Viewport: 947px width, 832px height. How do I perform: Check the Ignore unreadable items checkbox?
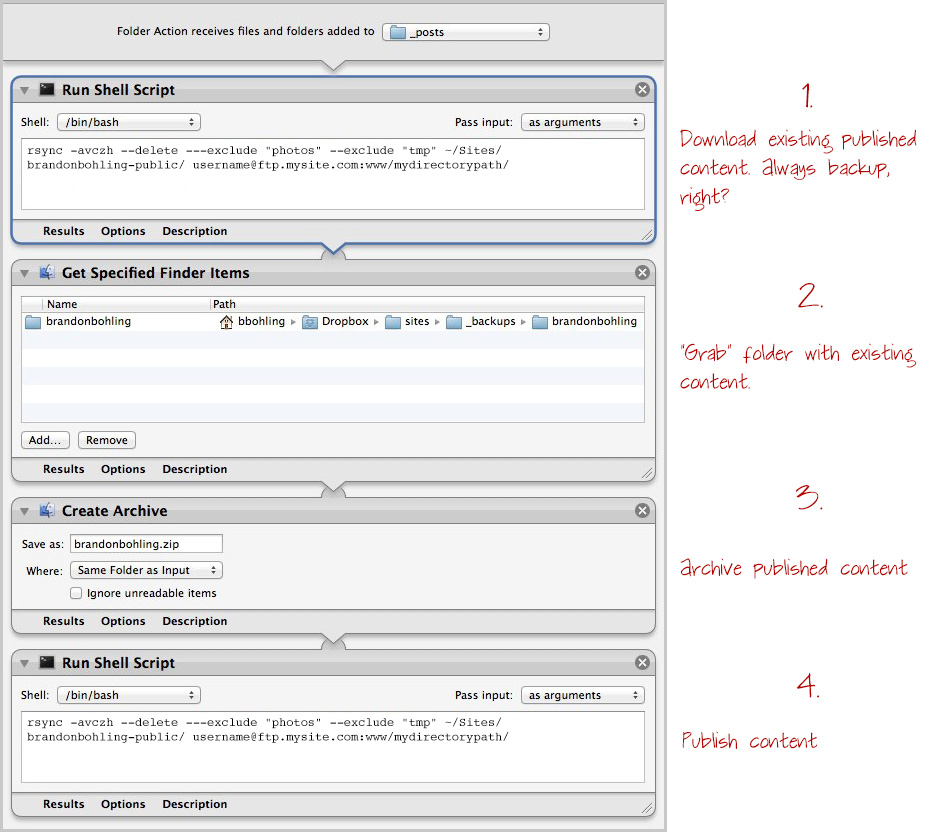pos(76,592)
